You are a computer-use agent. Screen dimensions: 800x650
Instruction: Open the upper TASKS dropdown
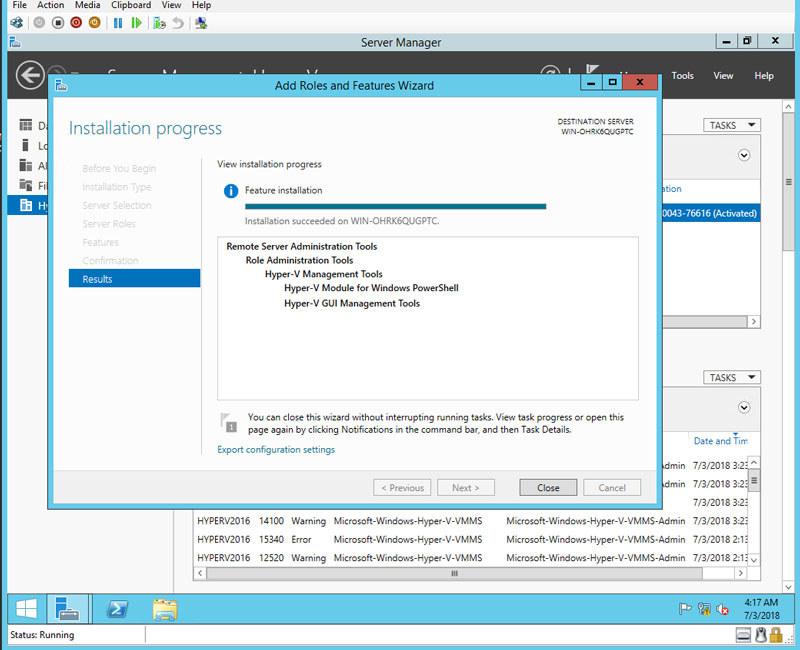(732, 126)
